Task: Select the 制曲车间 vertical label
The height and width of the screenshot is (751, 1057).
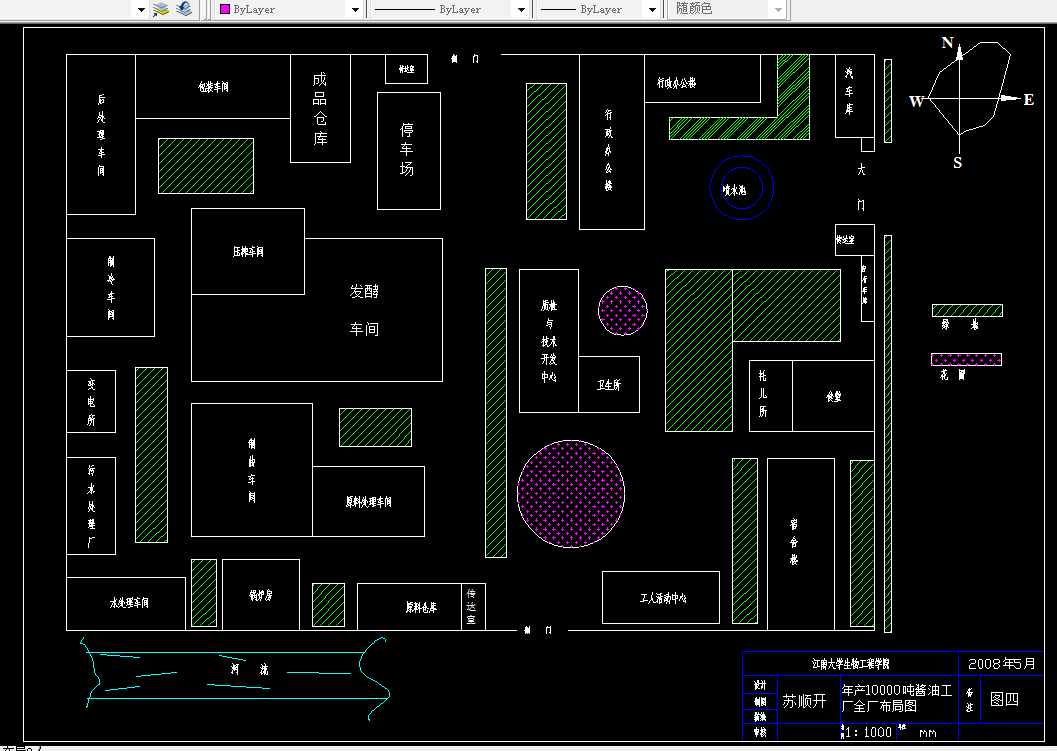Action: click(251, 471)
